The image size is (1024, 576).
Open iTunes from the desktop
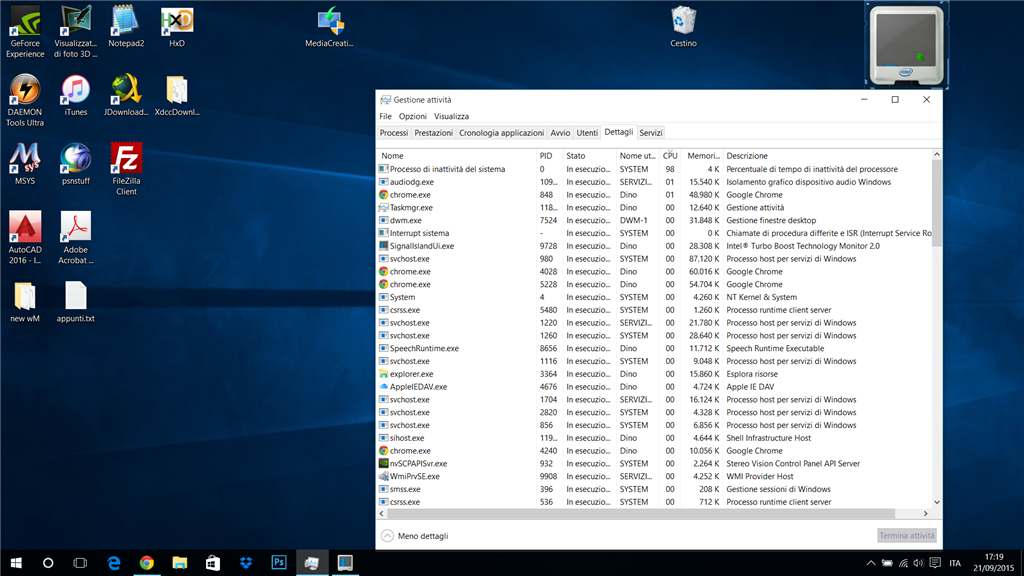tap(76, 95)
